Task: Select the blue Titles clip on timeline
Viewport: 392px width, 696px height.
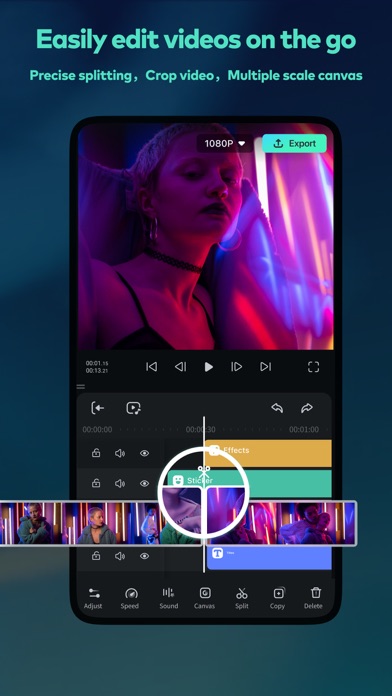Action: click(x=269, y=558)
